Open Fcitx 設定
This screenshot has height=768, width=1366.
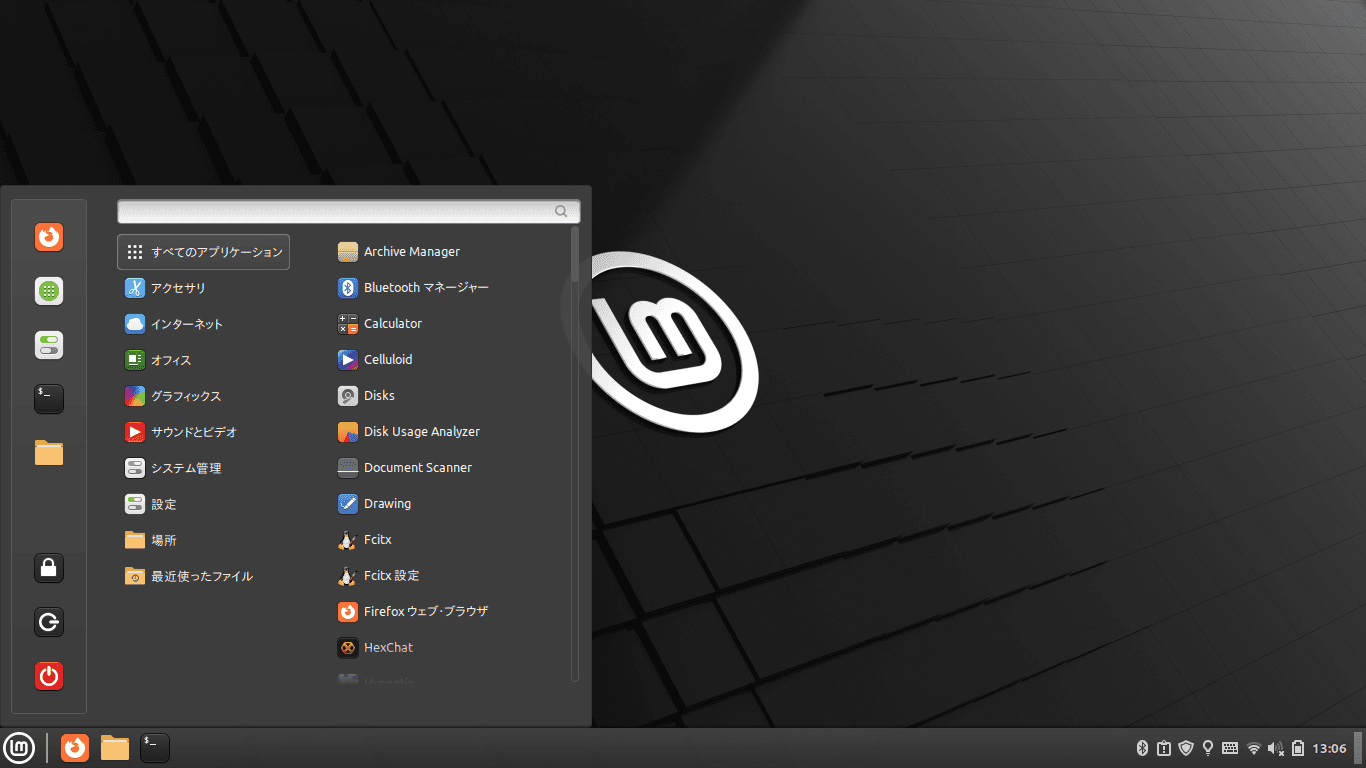tap(450, 576)
